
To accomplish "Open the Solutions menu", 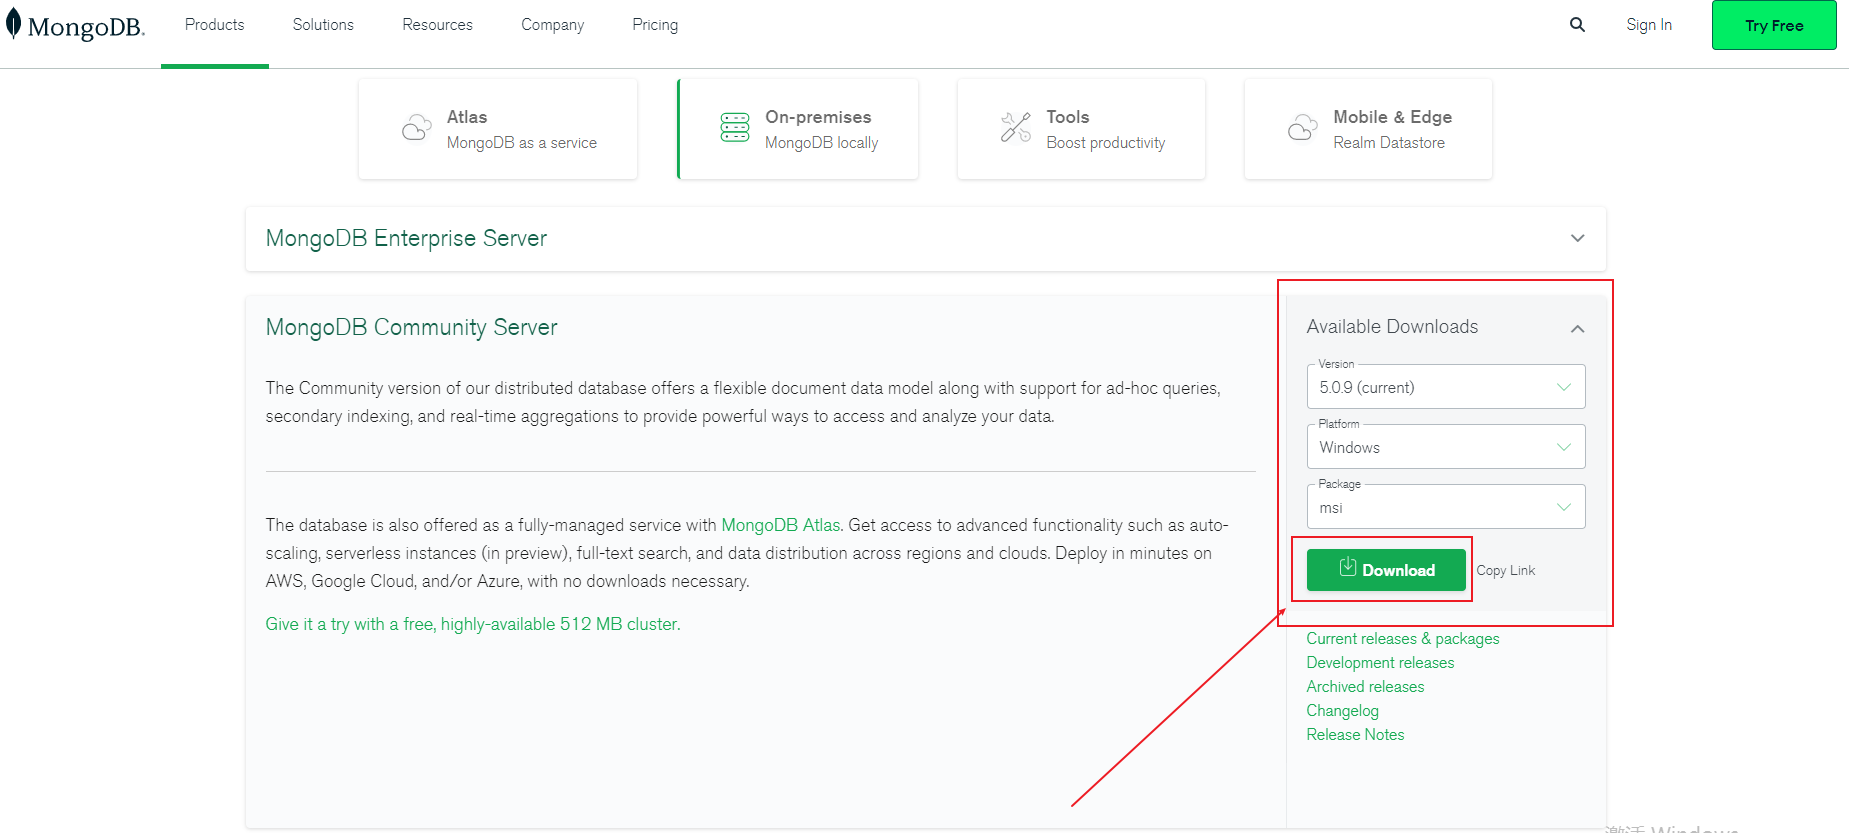I will [x=323, y=25].
